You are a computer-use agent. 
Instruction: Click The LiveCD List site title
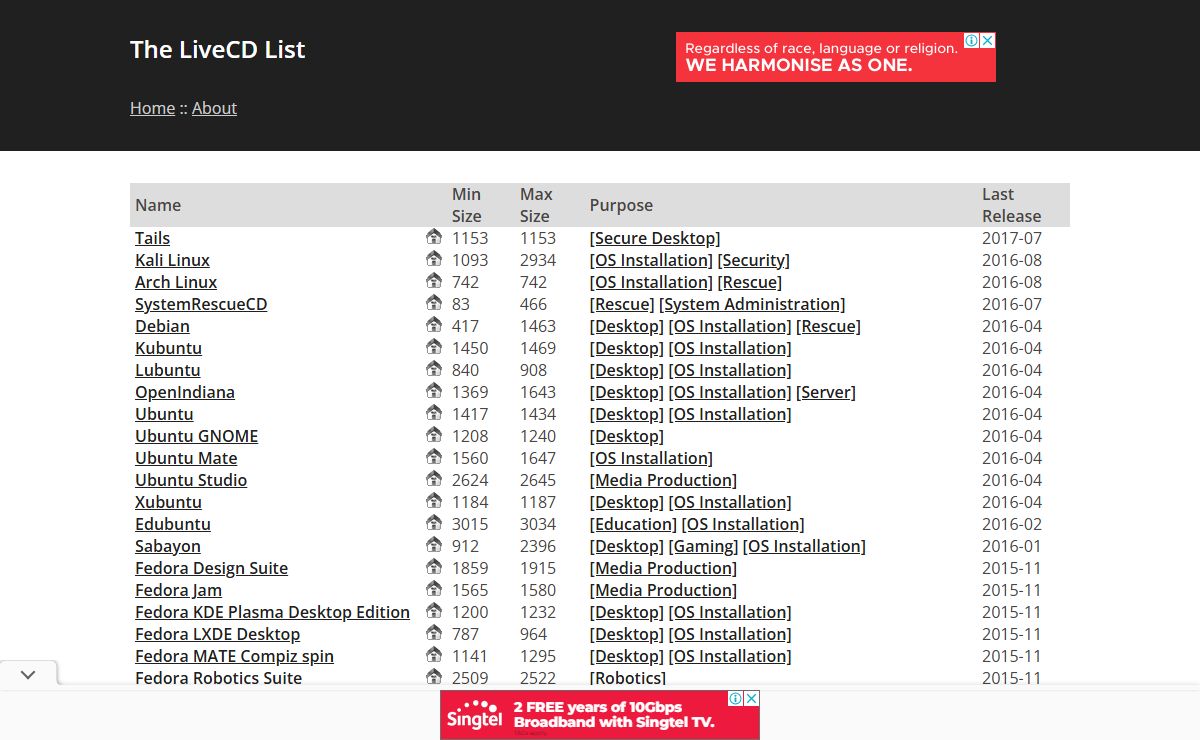click(x=217, y=49)
